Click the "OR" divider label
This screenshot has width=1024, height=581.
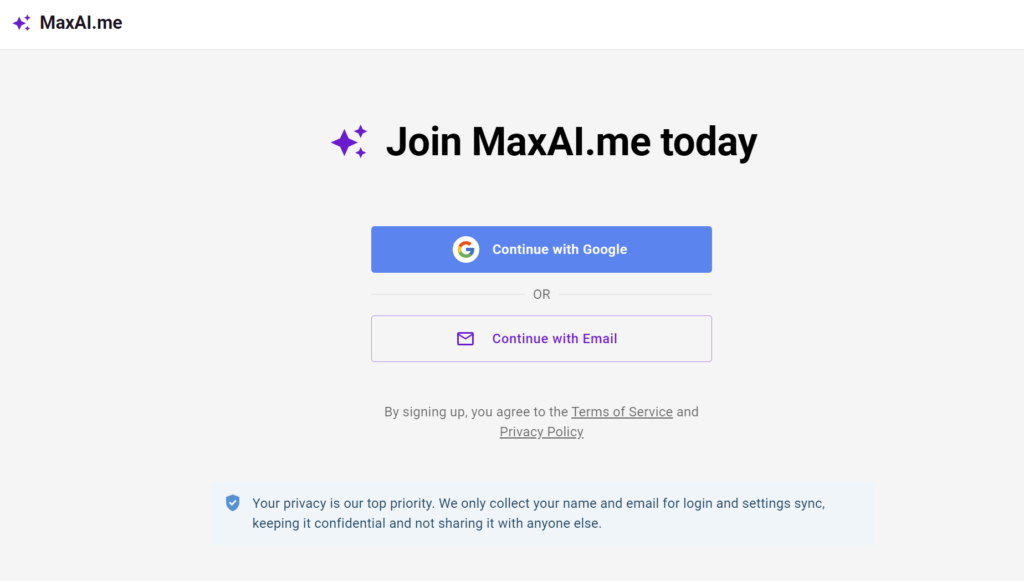click(x=541, y=294)
